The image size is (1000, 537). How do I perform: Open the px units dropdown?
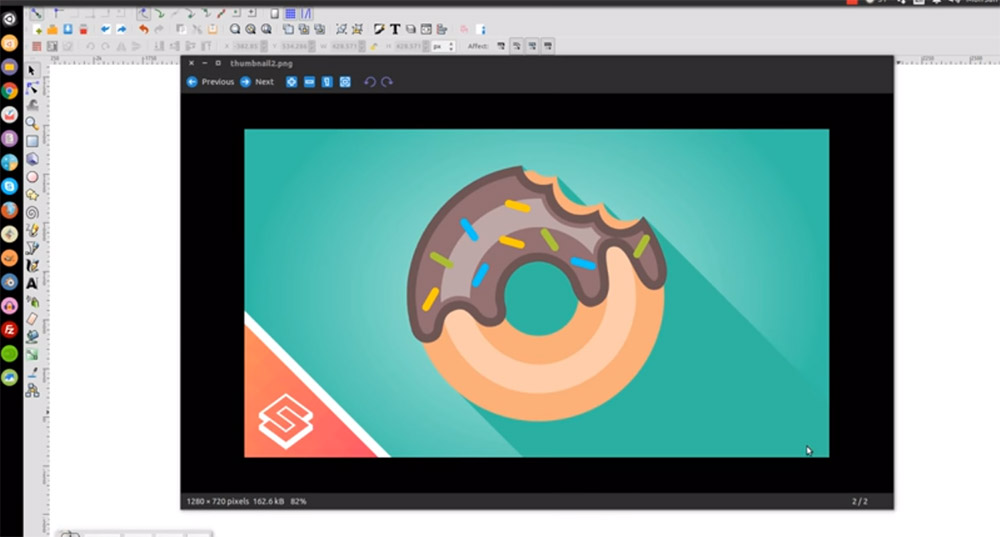(443, 47)
